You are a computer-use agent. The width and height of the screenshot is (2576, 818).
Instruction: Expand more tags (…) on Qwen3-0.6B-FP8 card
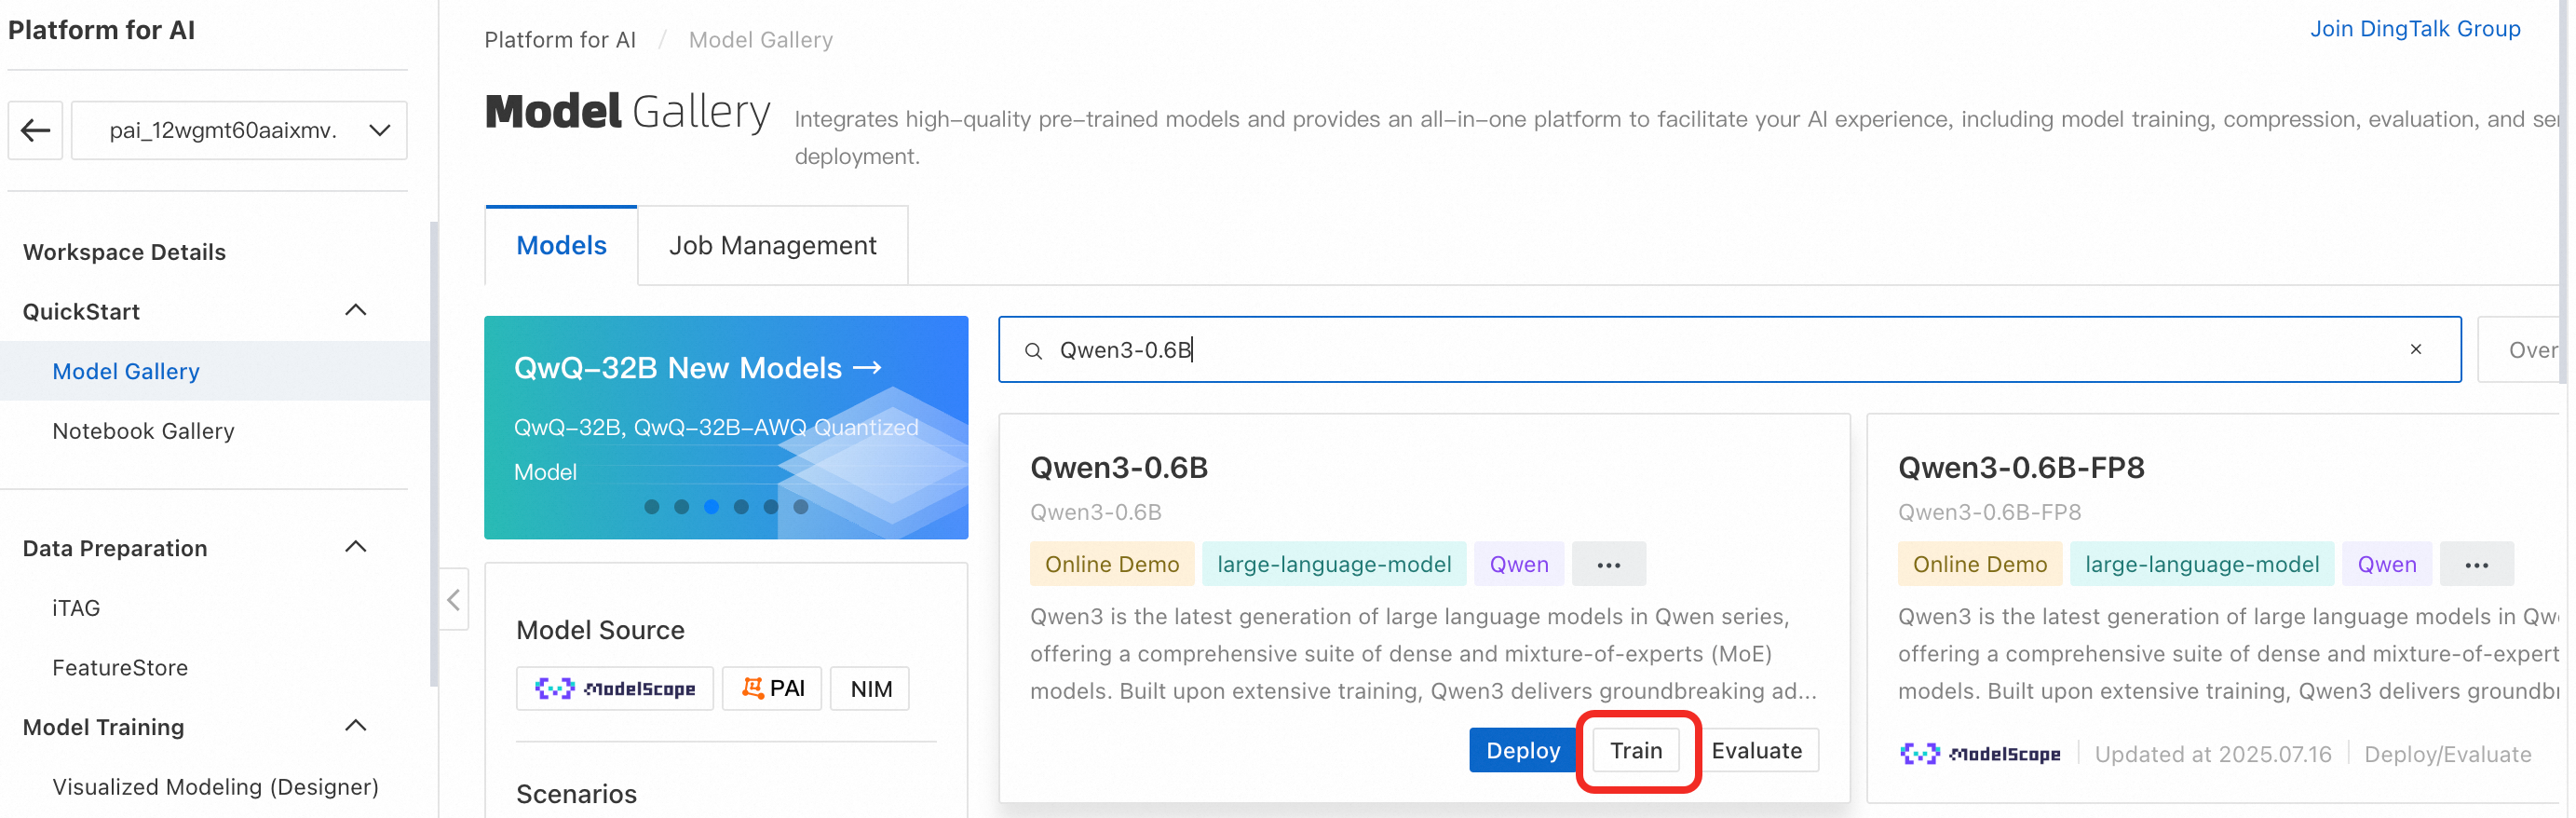pyautogui.click(x=2477, y=565)
